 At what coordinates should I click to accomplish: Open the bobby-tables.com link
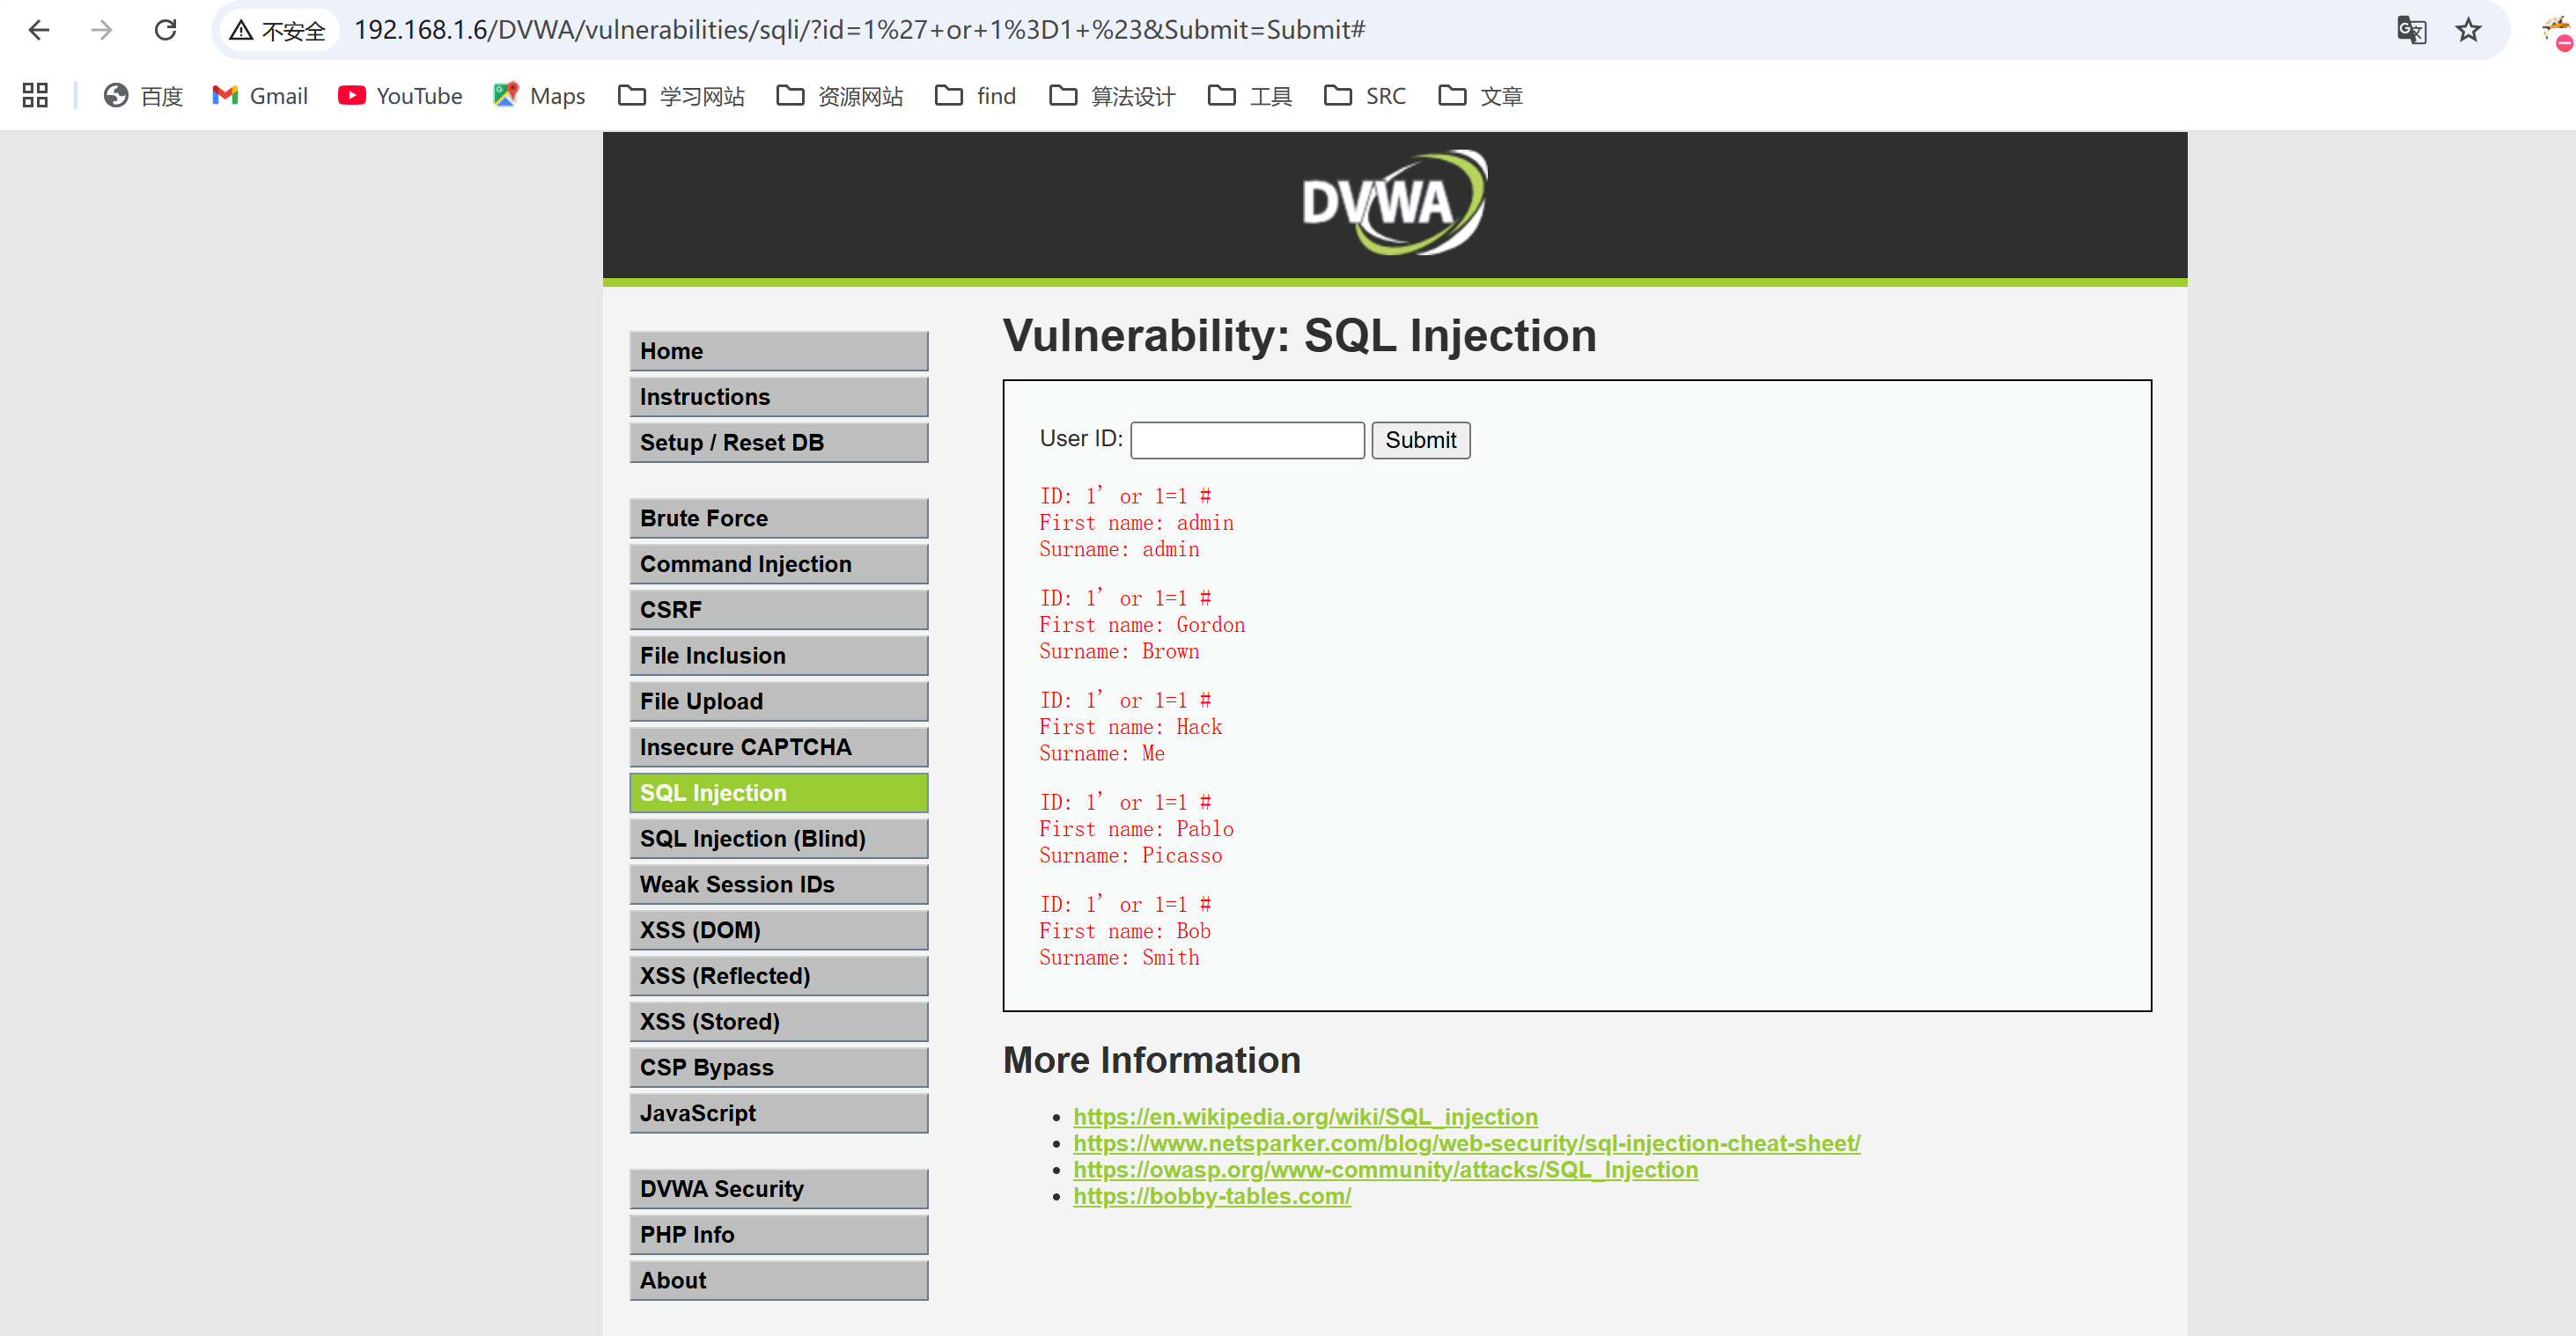click(1212, 1196)
